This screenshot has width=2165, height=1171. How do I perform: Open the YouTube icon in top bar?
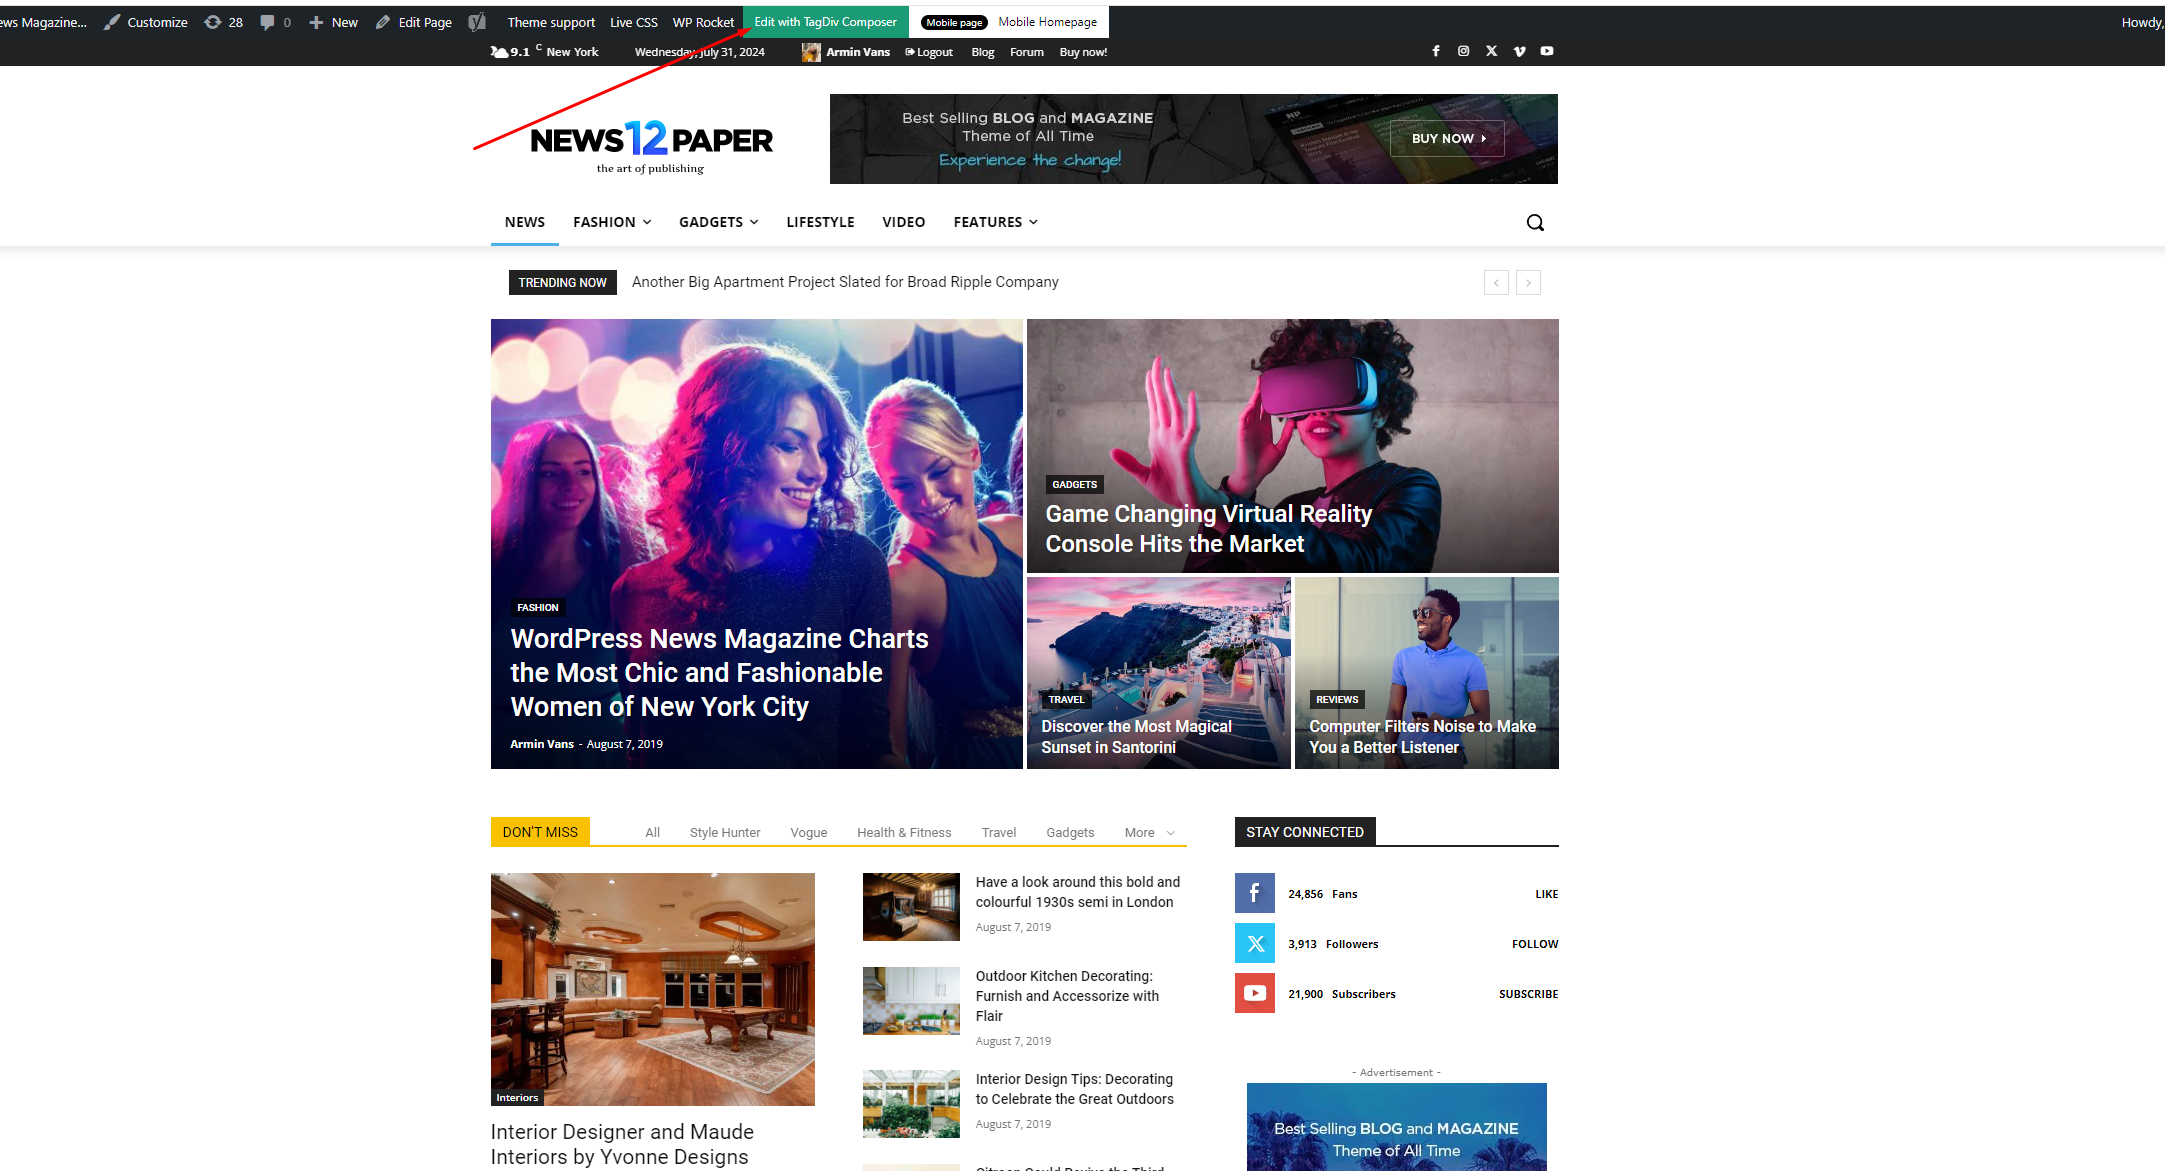1547,51
